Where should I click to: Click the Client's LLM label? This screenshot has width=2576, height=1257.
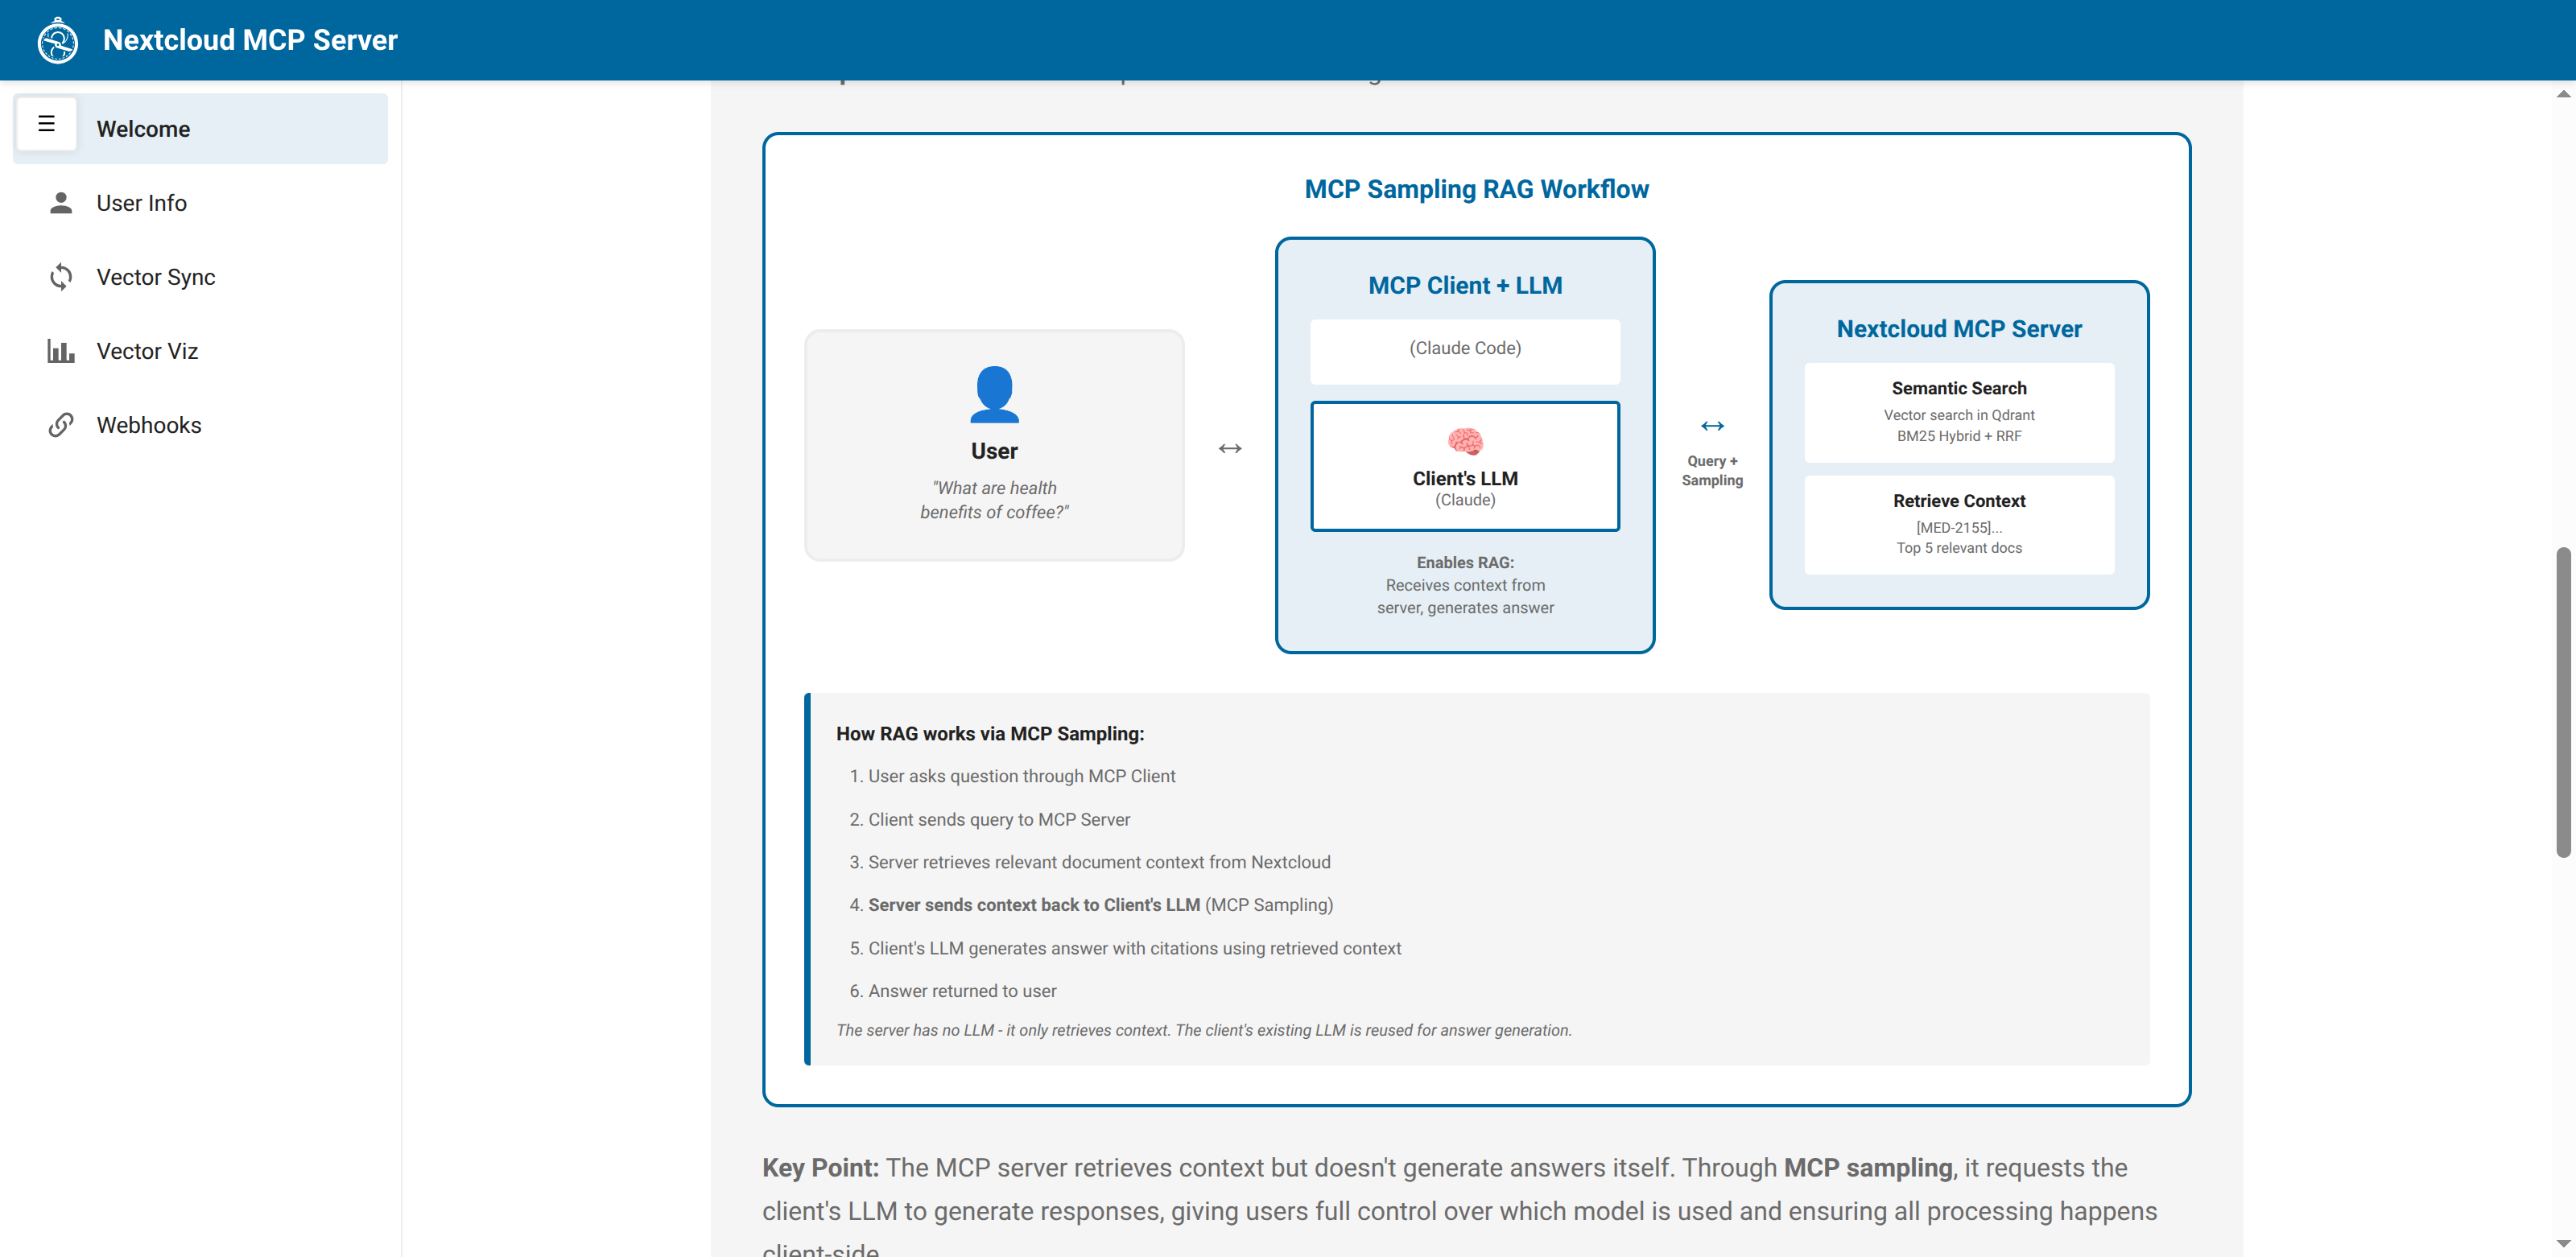pyautogui.click(x=1465, y=478)
